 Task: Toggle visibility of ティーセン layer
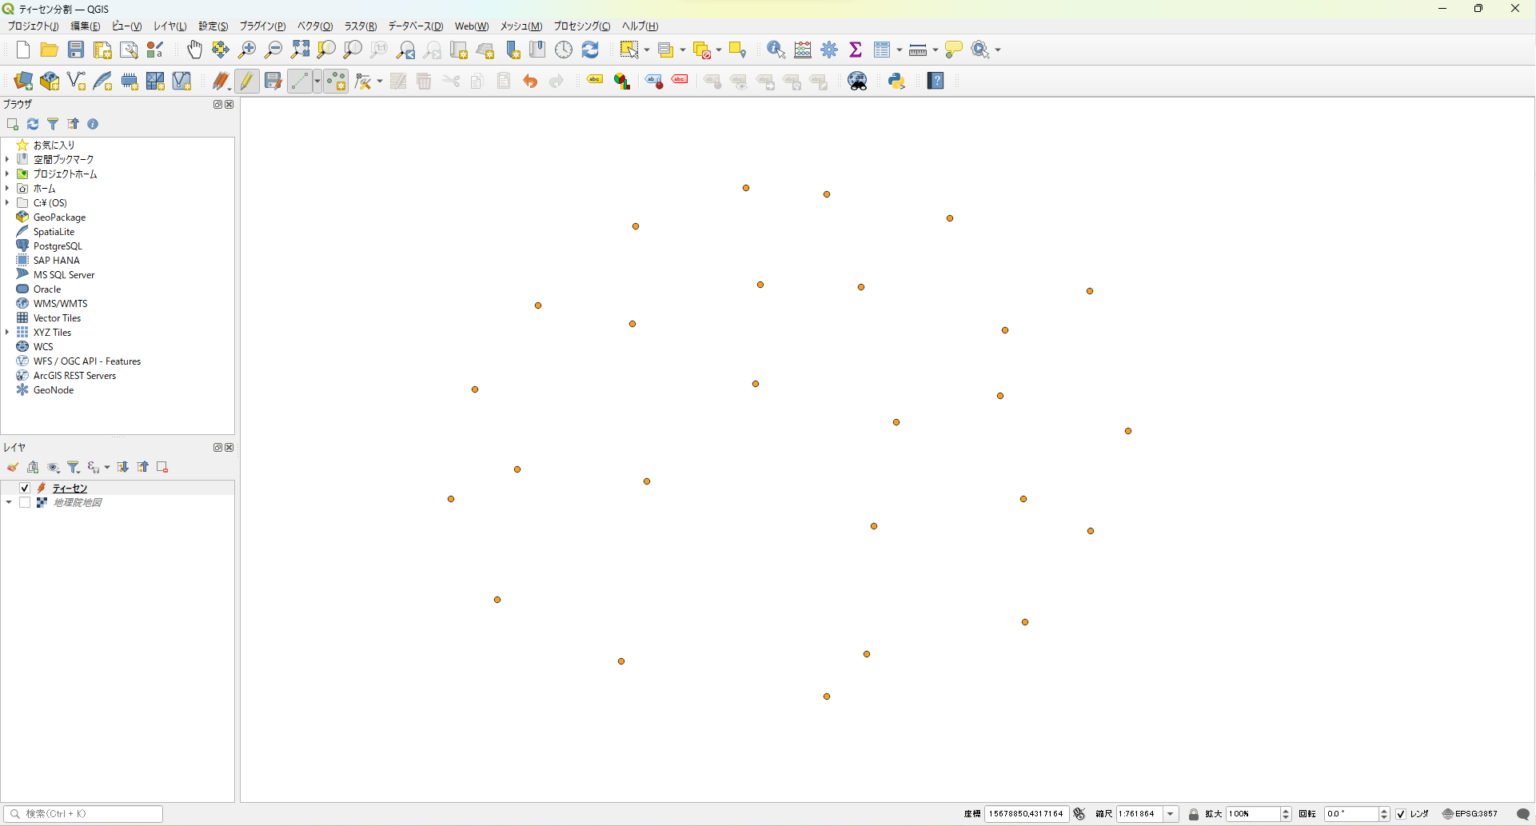[x=25, y=488]
